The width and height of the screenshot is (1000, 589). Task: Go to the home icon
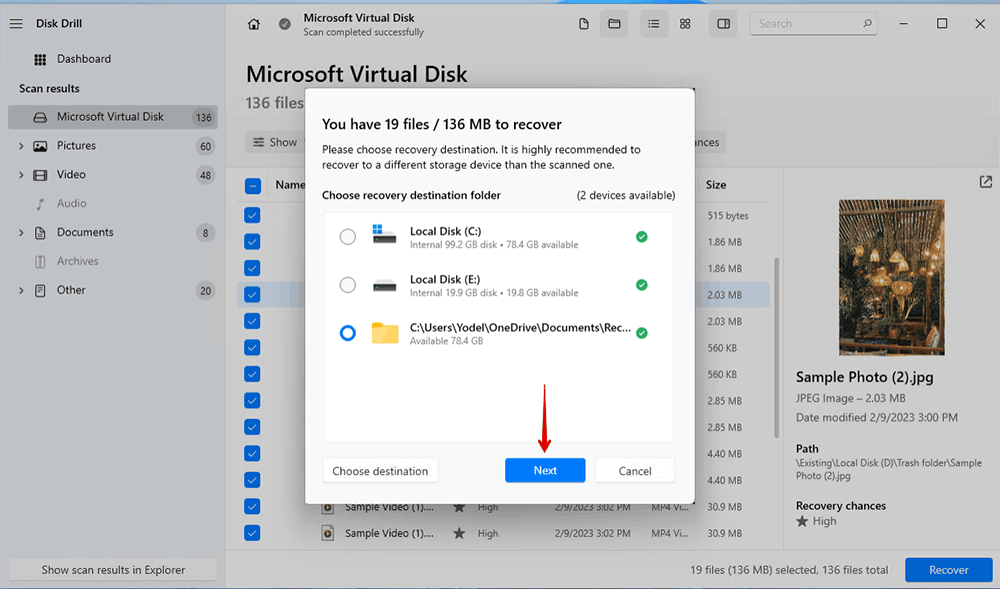254,24
